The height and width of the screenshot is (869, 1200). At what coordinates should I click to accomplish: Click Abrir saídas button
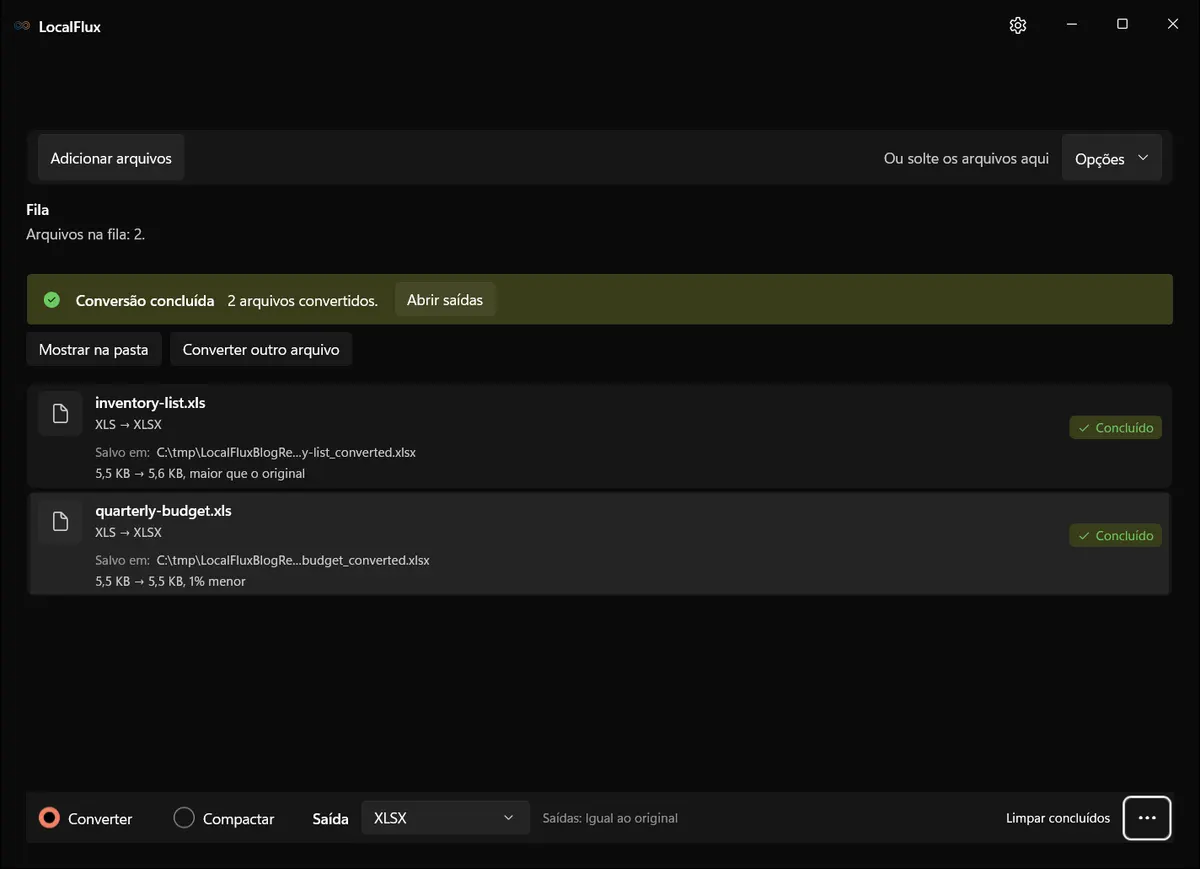coord(445,300)
